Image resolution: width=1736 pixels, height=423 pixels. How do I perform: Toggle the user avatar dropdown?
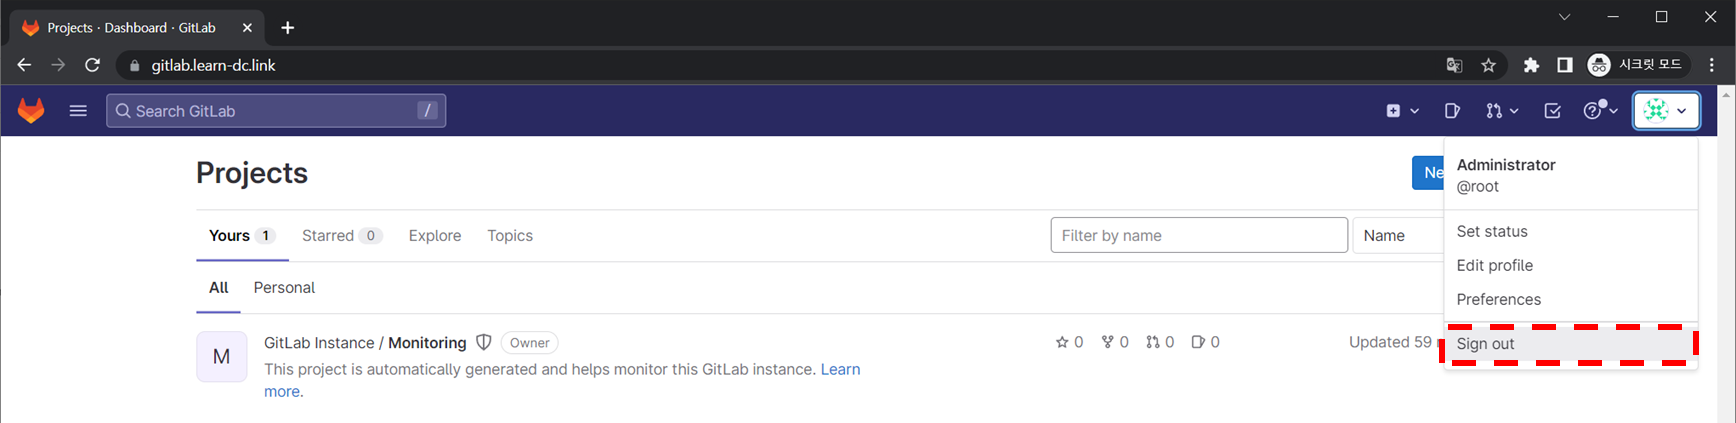point(1666,110)
